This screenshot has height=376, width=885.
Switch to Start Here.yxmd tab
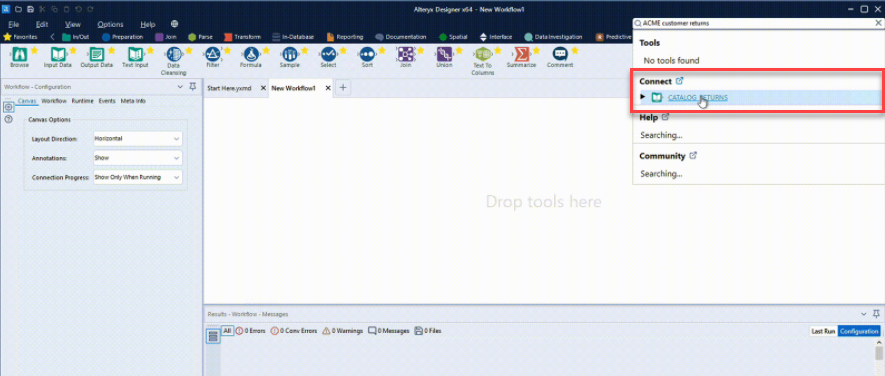pyautogui.click(x=229, y=88)
